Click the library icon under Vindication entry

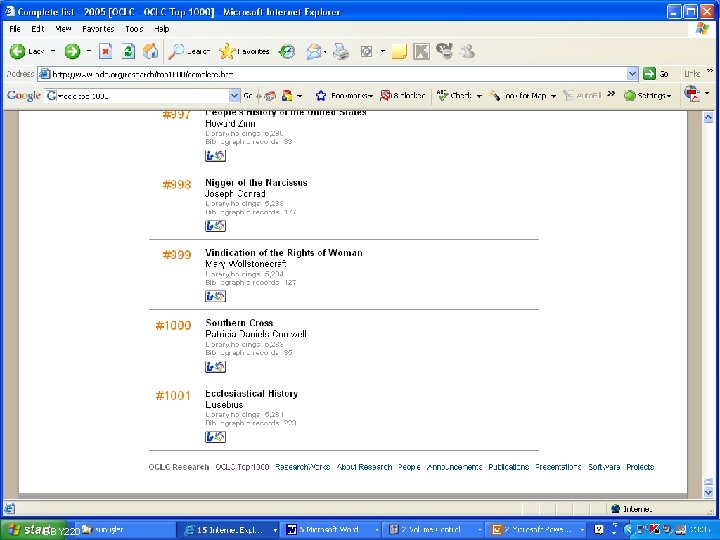tap(215, 296)
